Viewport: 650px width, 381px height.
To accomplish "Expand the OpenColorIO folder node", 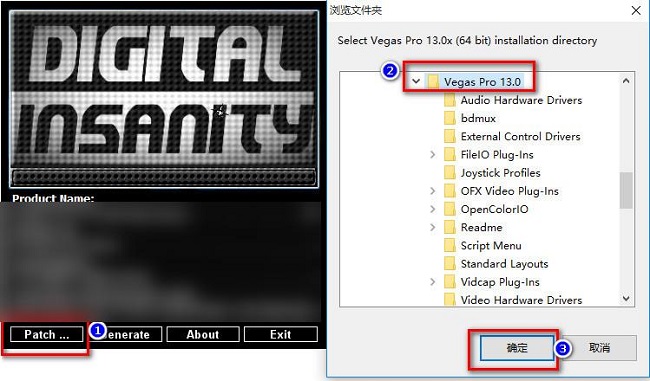I will click(433, 209).
